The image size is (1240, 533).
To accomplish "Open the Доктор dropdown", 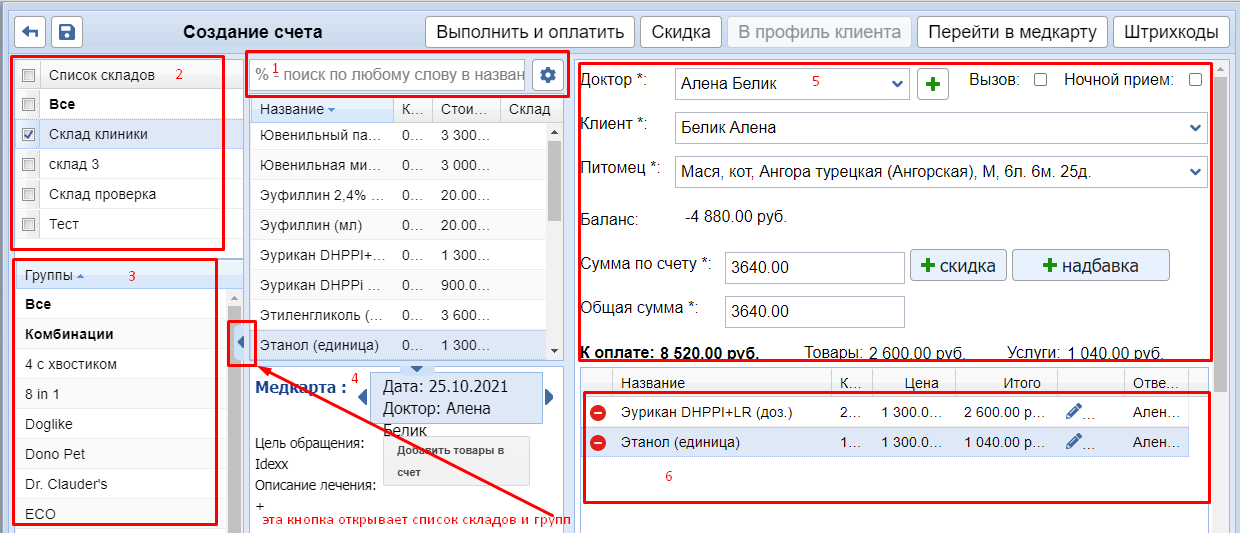I will (896, 84).
